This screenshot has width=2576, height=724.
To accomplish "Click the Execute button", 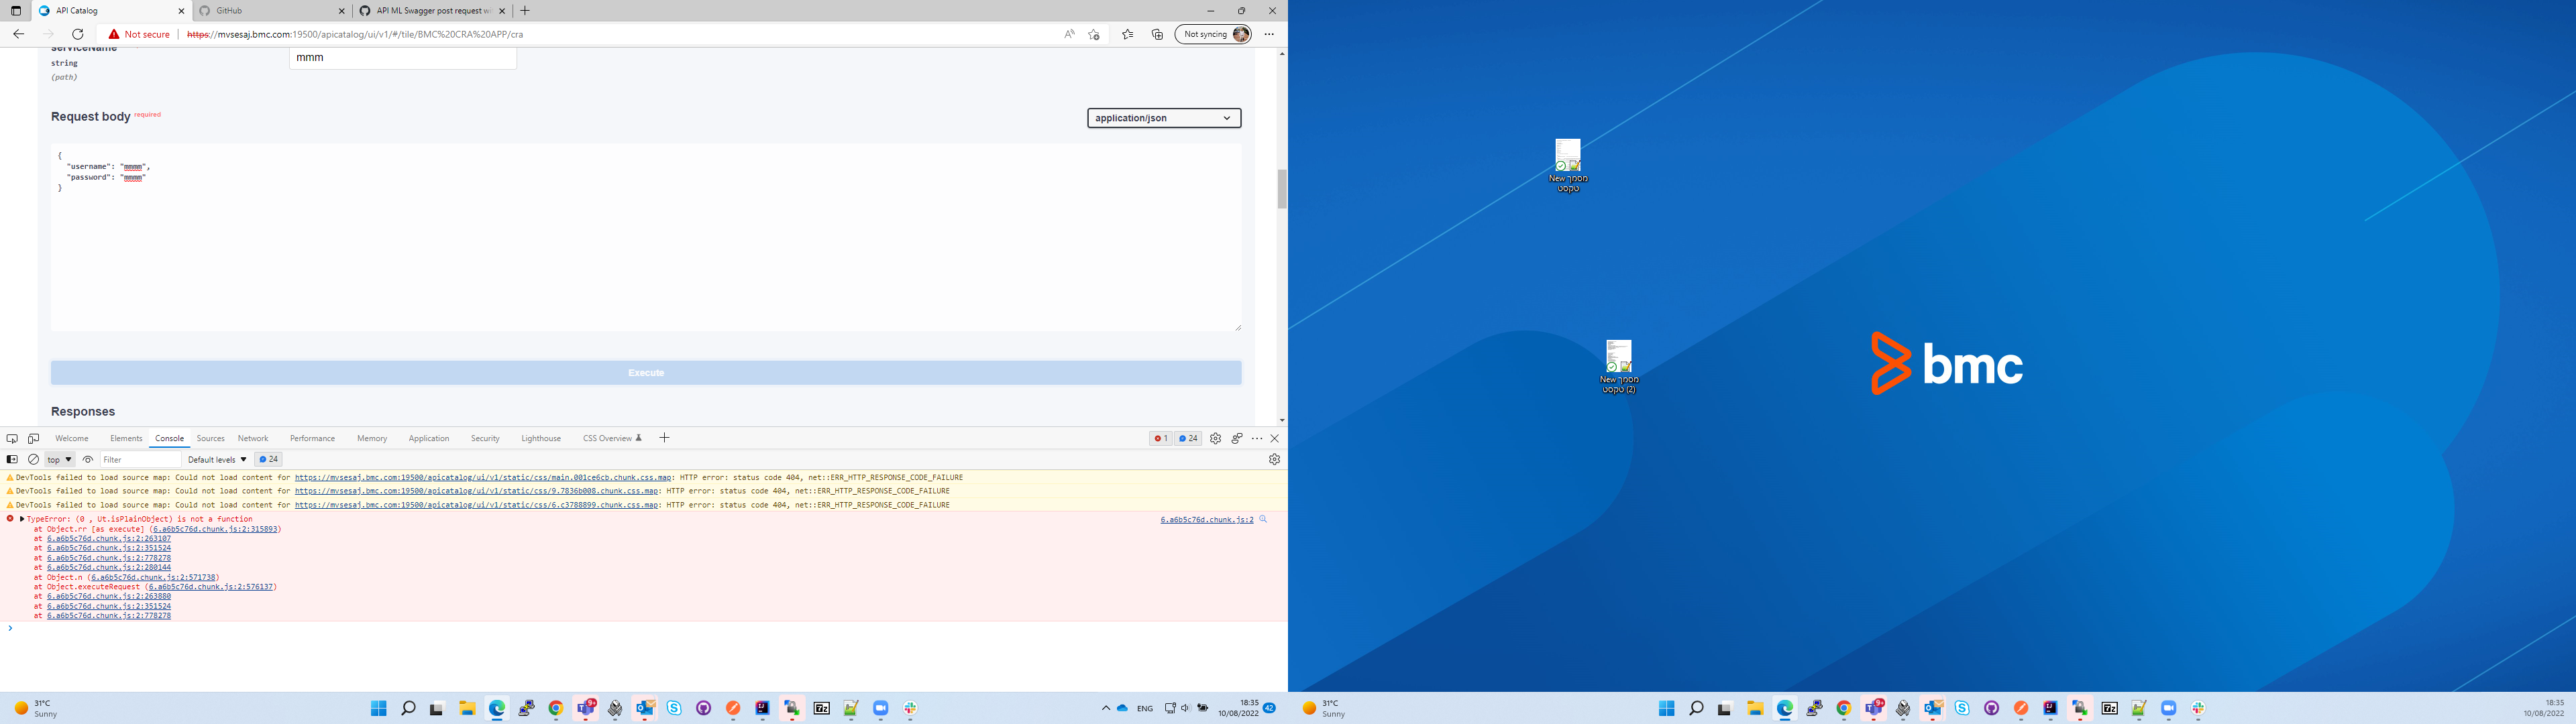I will tap(646, 372).
